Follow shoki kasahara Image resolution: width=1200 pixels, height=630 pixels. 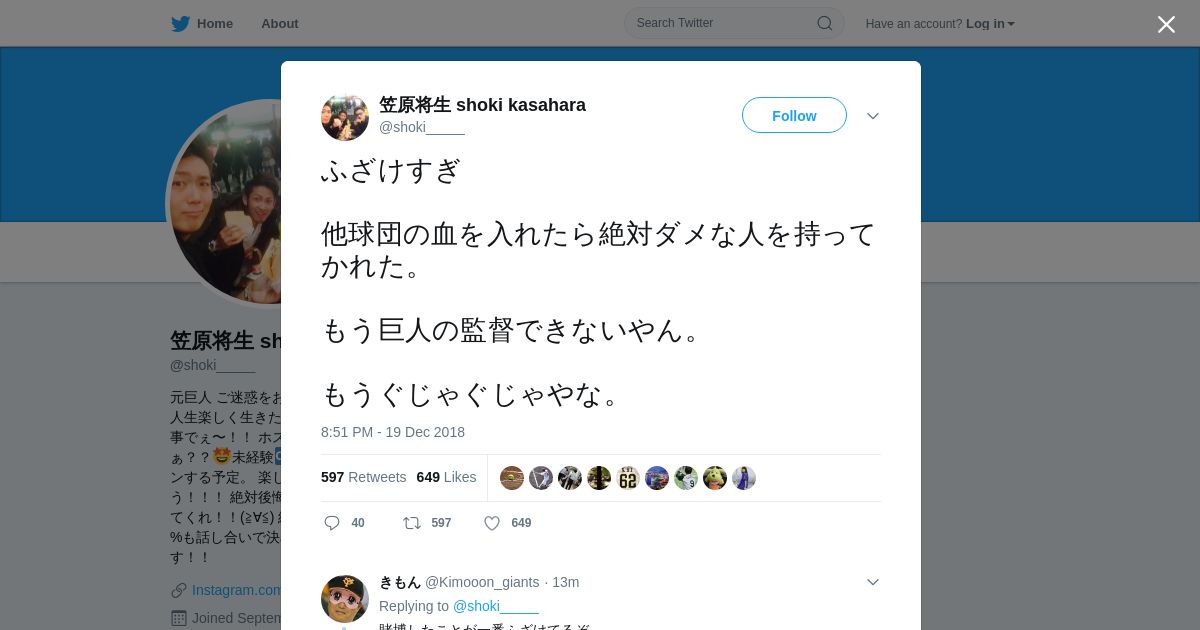click(x=794, y=115)
